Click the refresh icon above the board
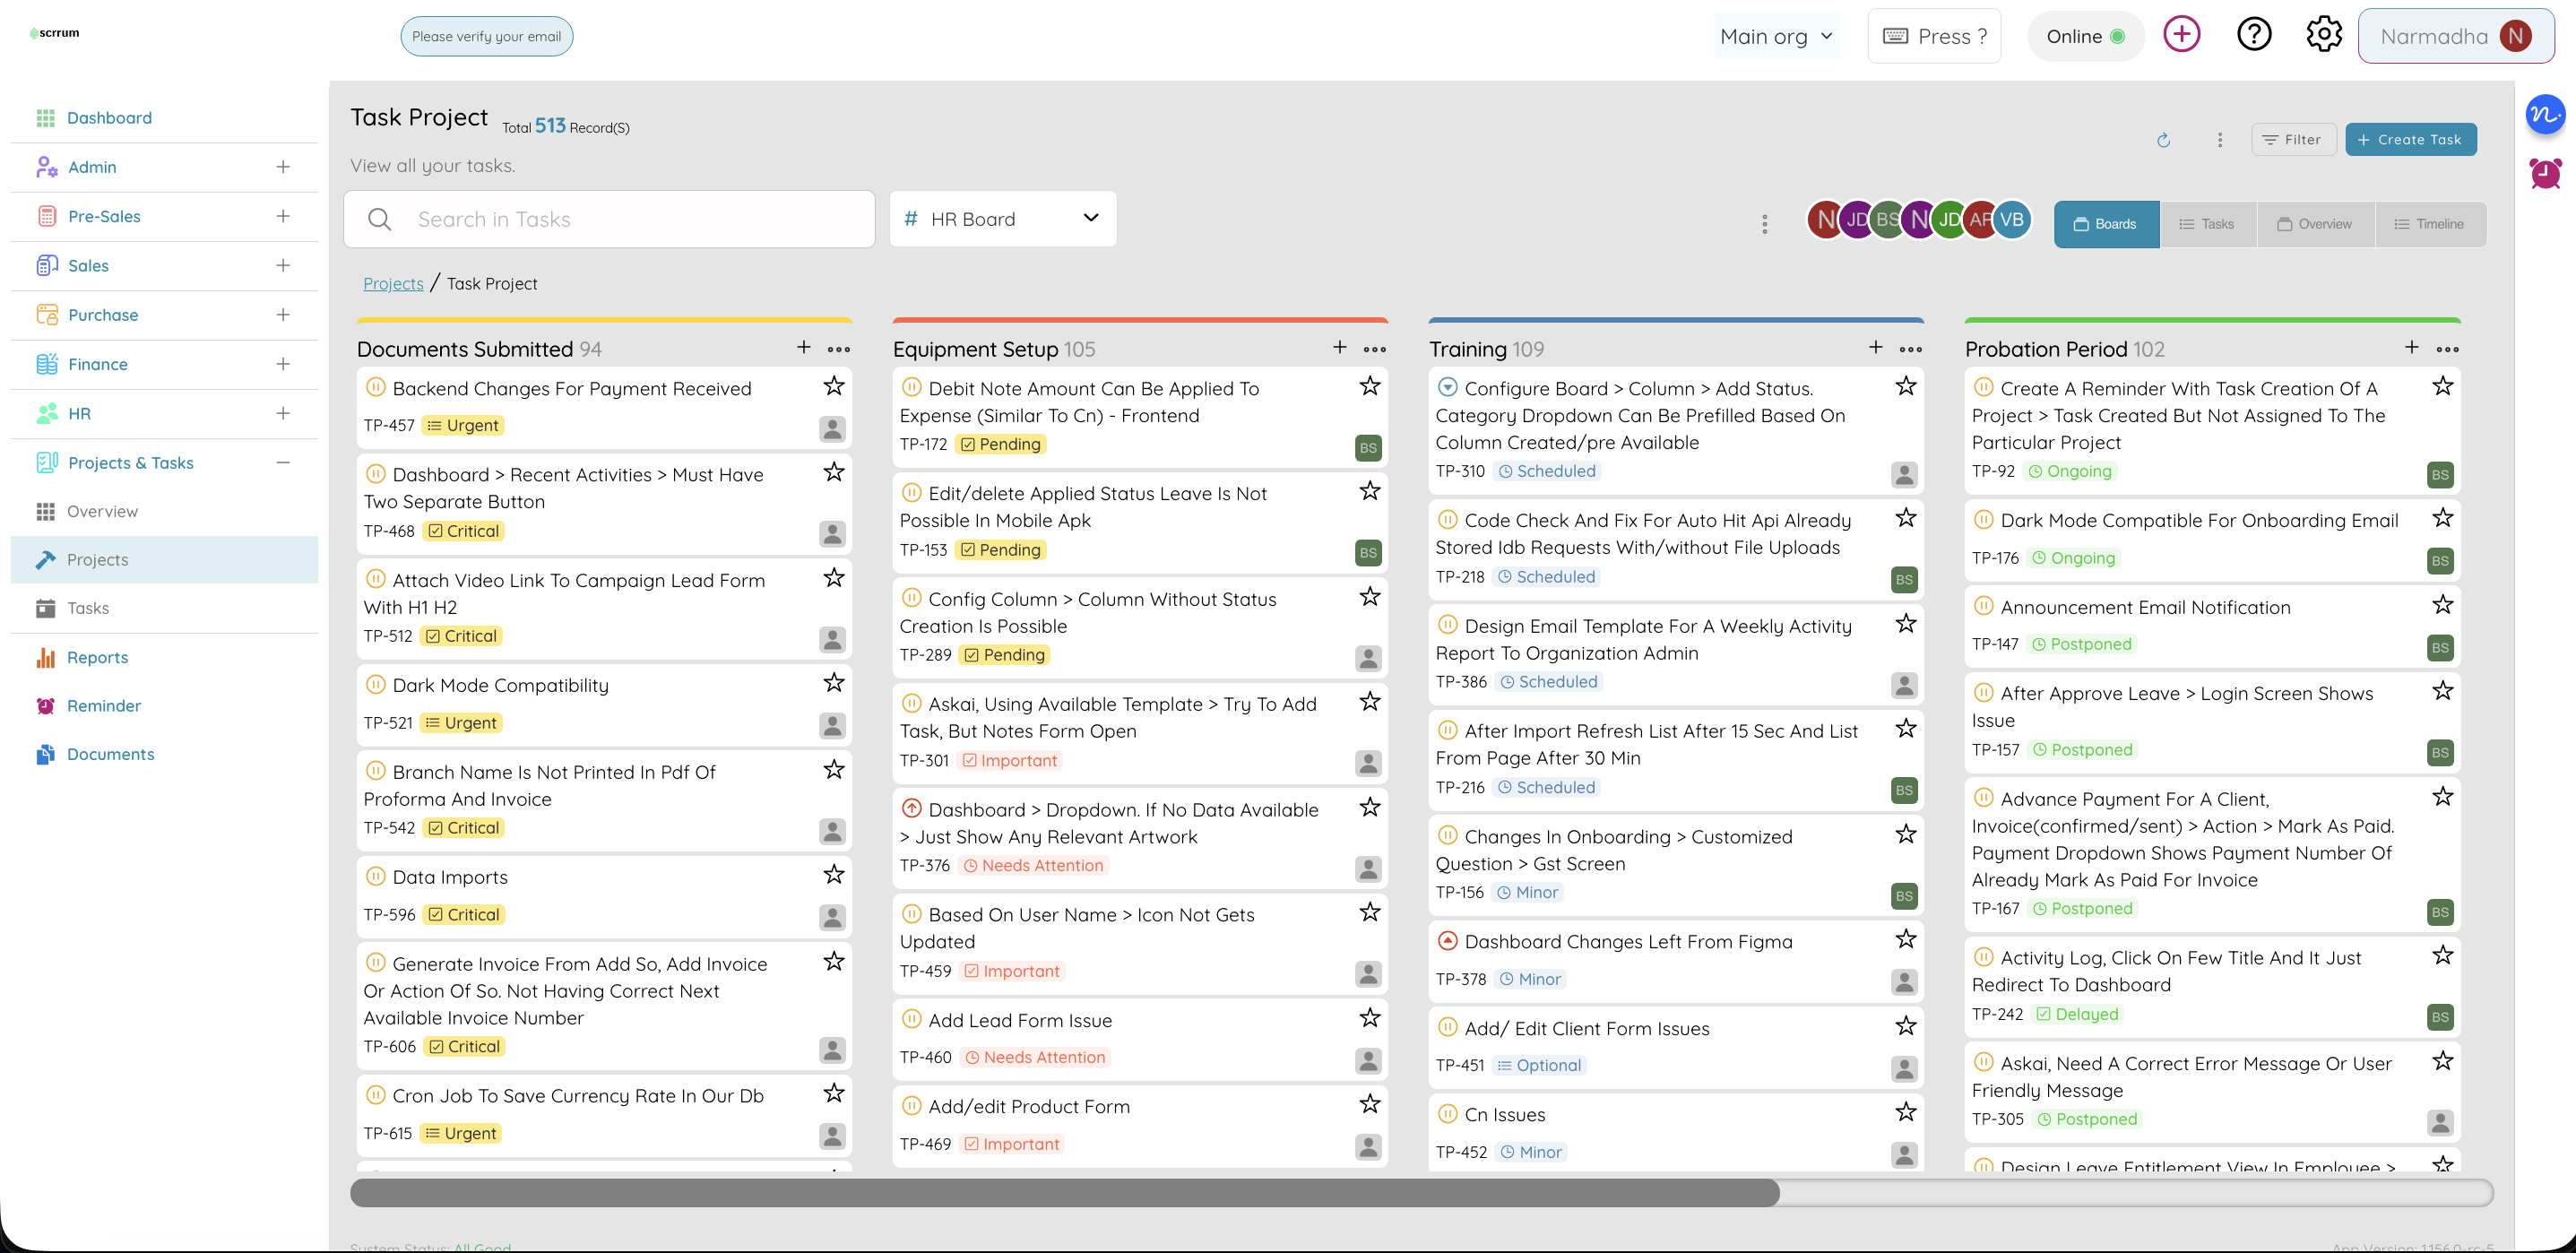Screen dimensions: 2576x1253 pos(2163,140)
